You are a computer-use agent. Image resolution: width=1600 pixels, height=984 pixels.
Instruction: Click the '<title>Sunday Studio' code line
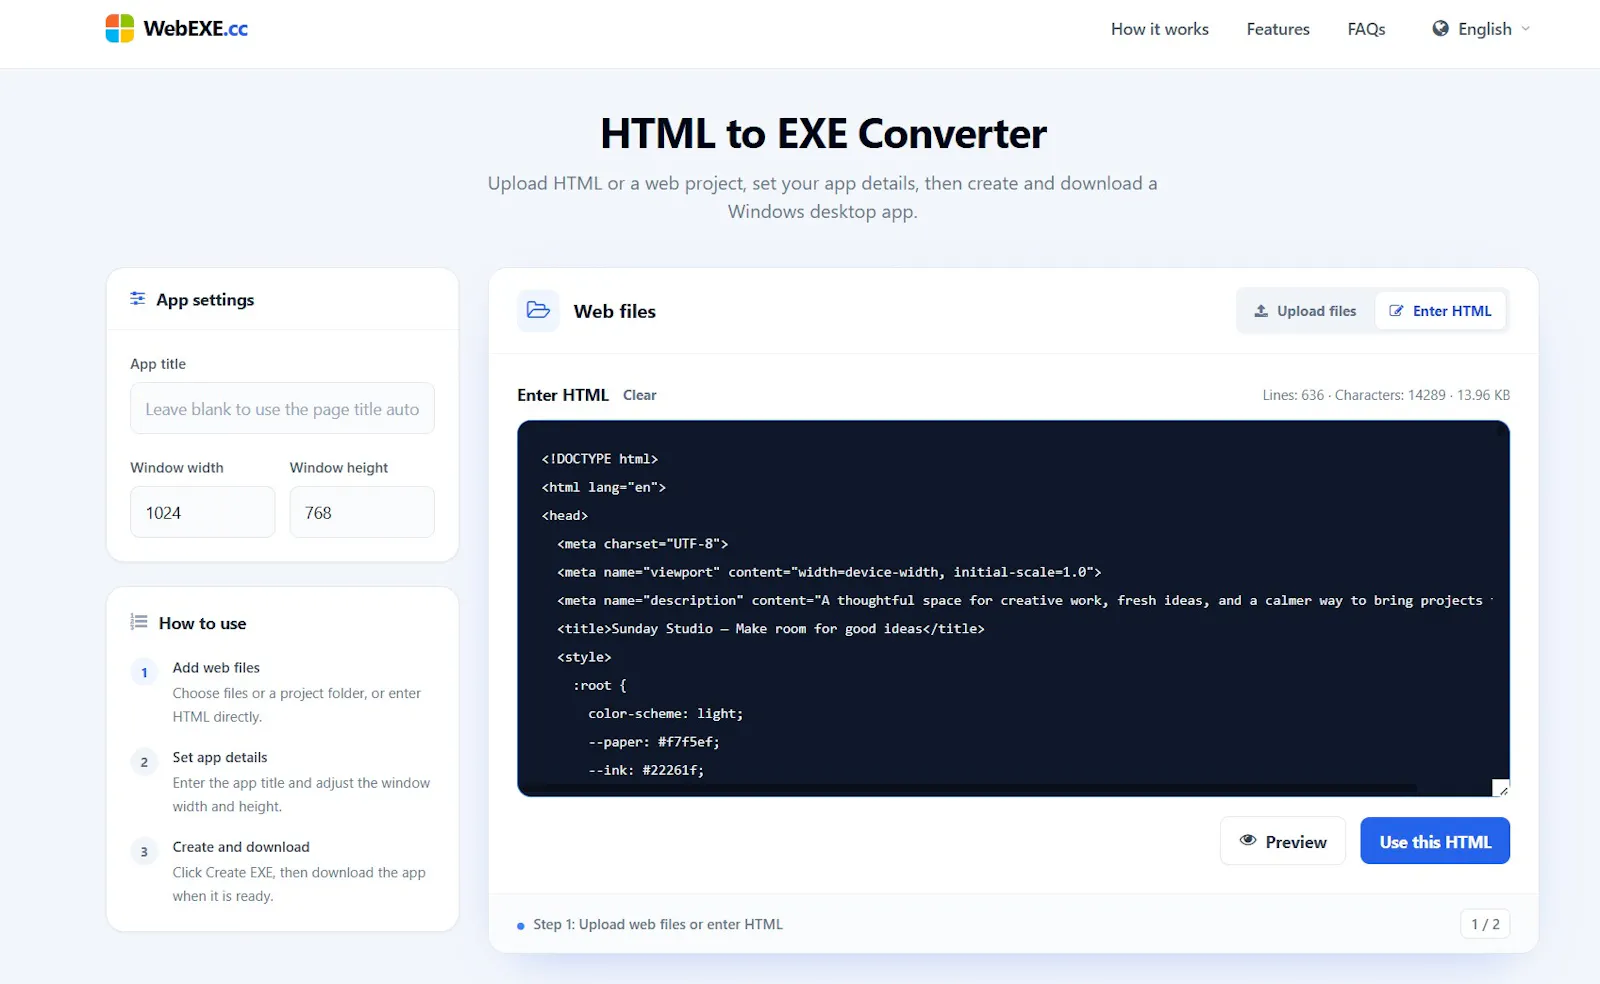[771, 628]
